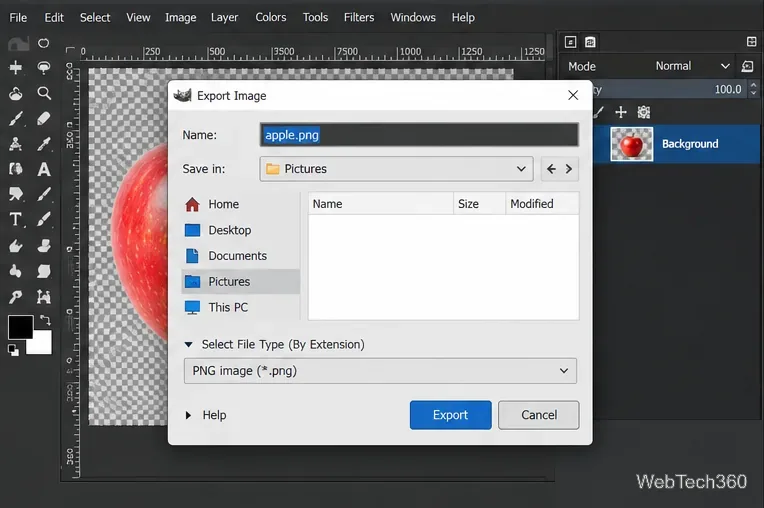Select the Paintbrush tool in toolbox
Screen dimensions: 764x508
tap(16, 119)
